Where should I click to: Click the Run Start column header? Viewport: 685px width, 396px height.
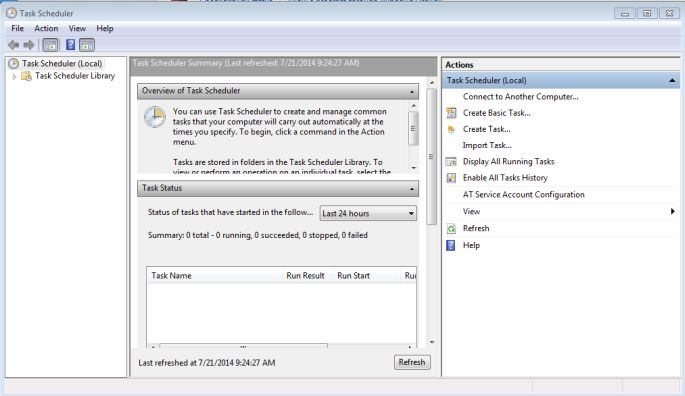coord(353,276)
